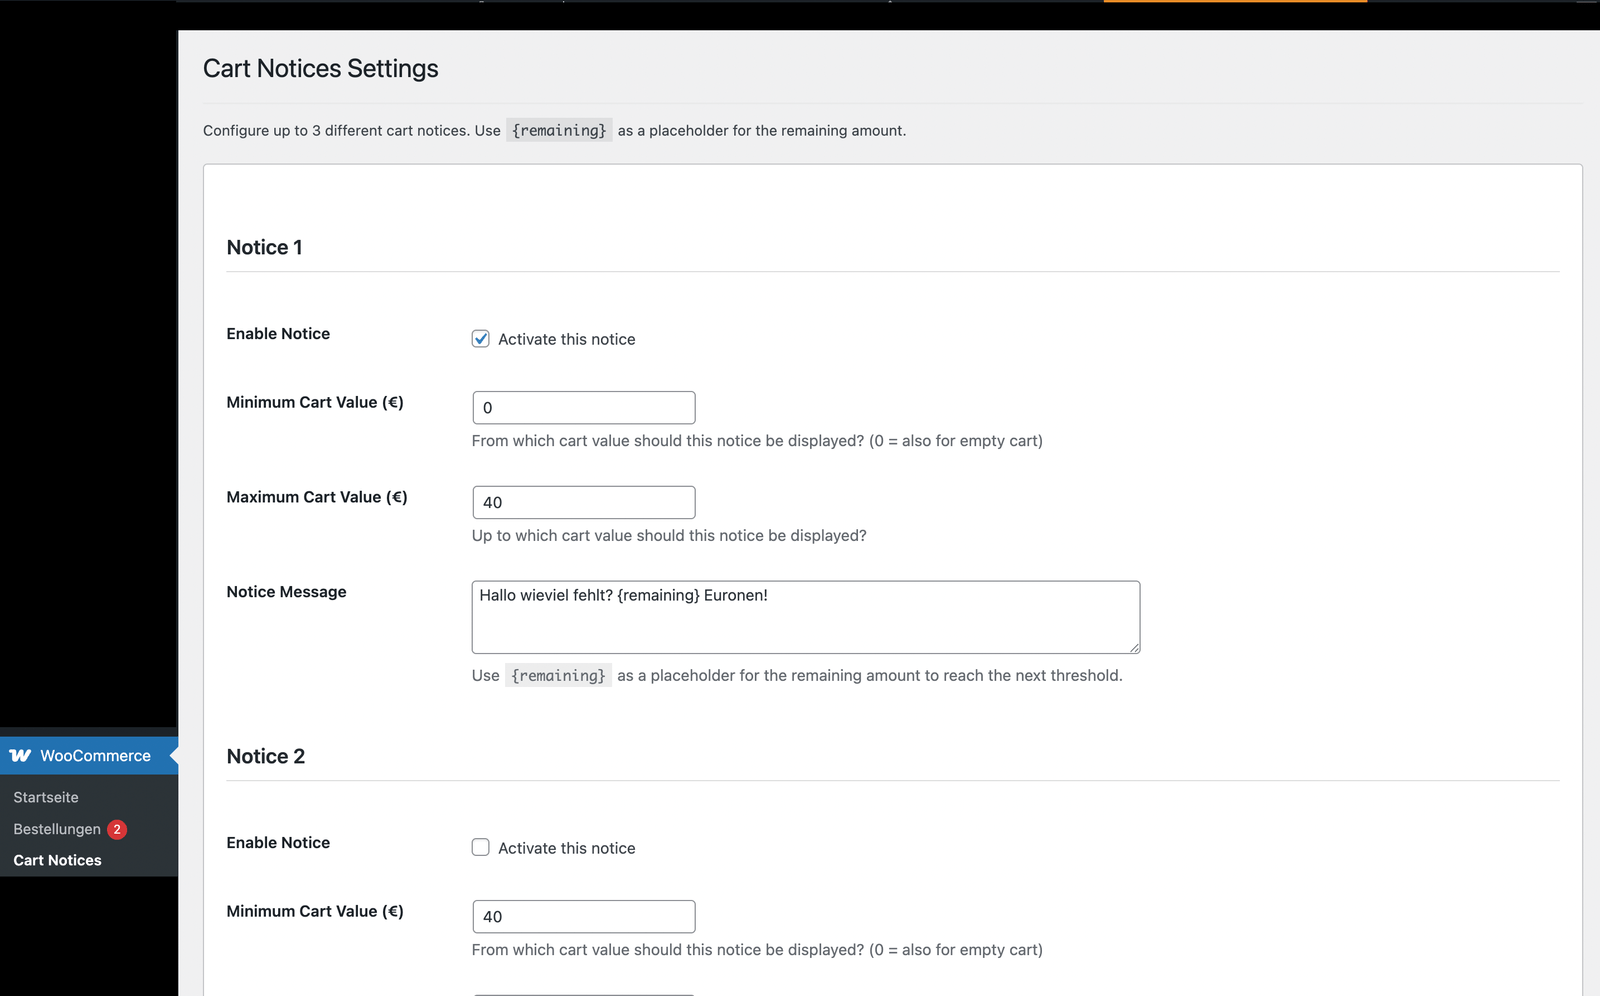Click 'From which cart value' help text in Notice 2
The height and width of the screenshot is (996, 1600).
click(757, 950)
